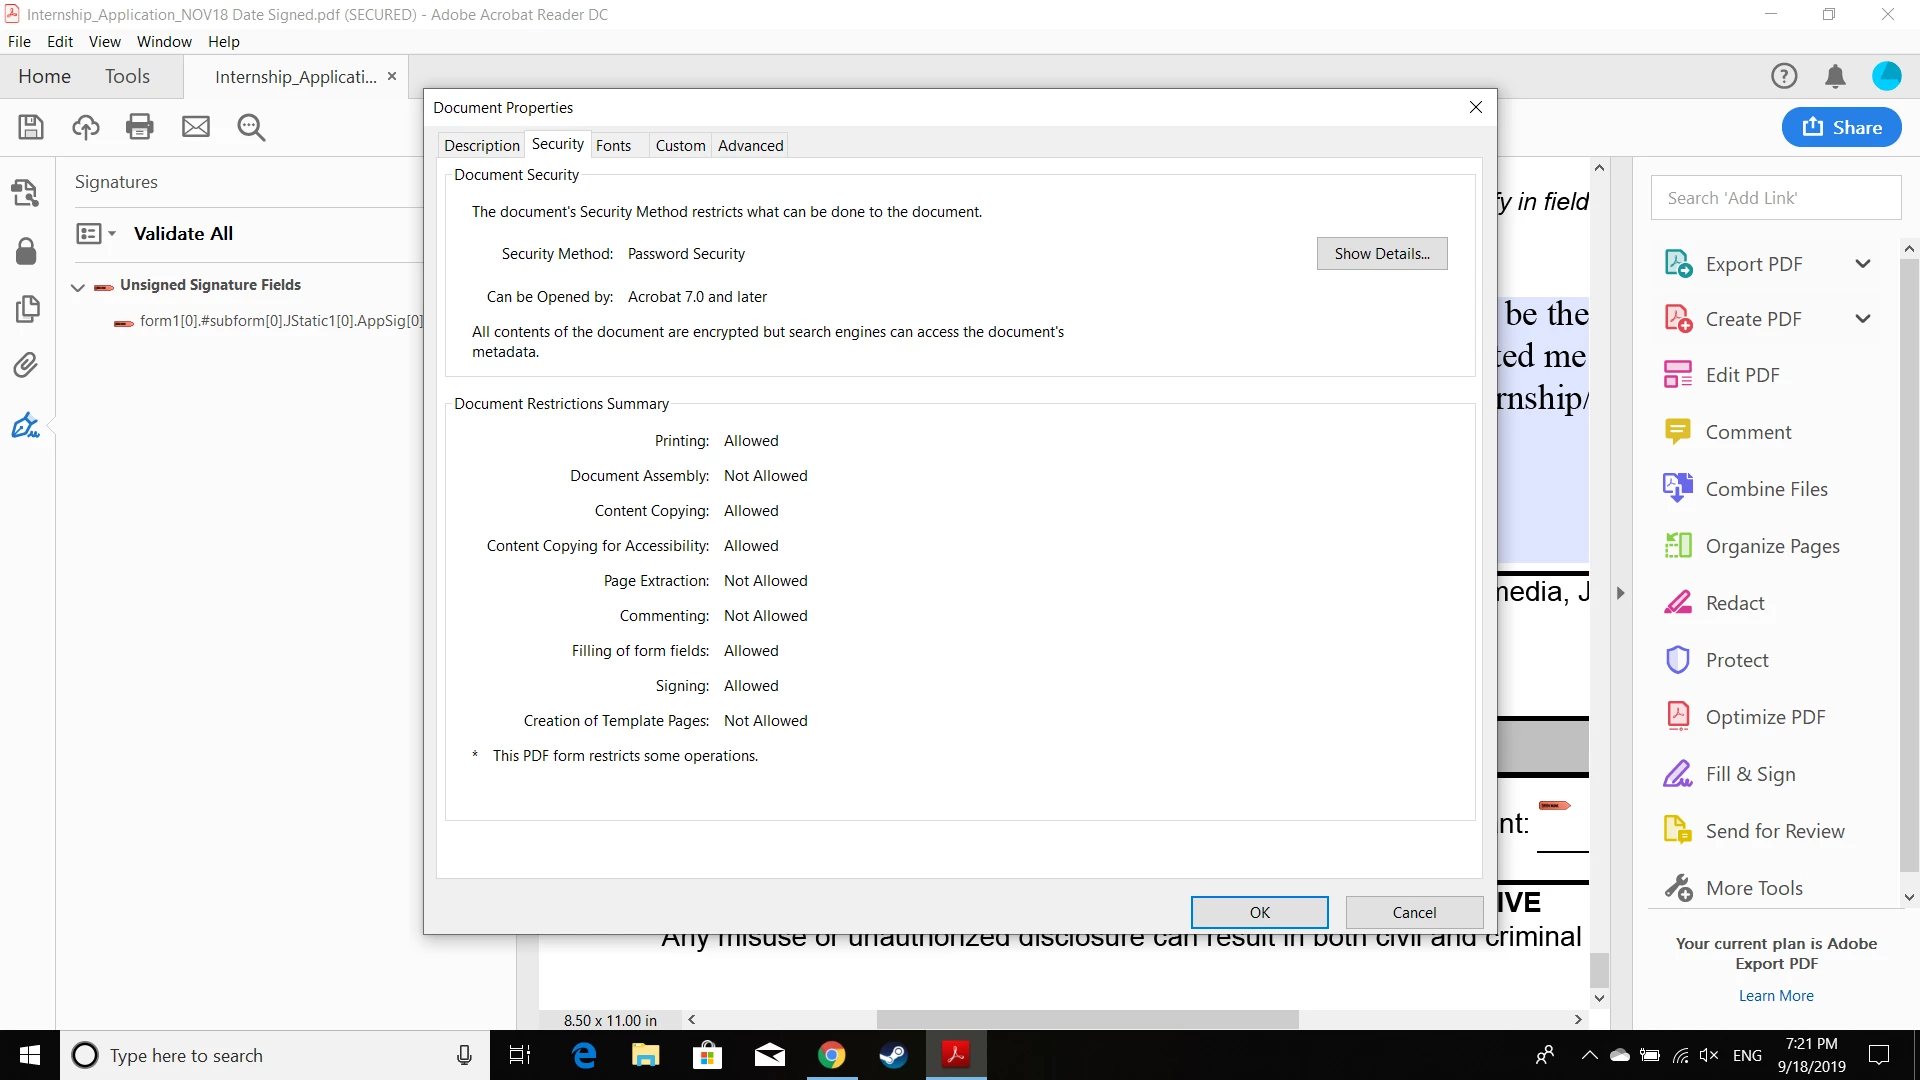The image size is (1920, 1080).
Task: Expand the Export PDF chevron
Action: (x=1862, y=264)
